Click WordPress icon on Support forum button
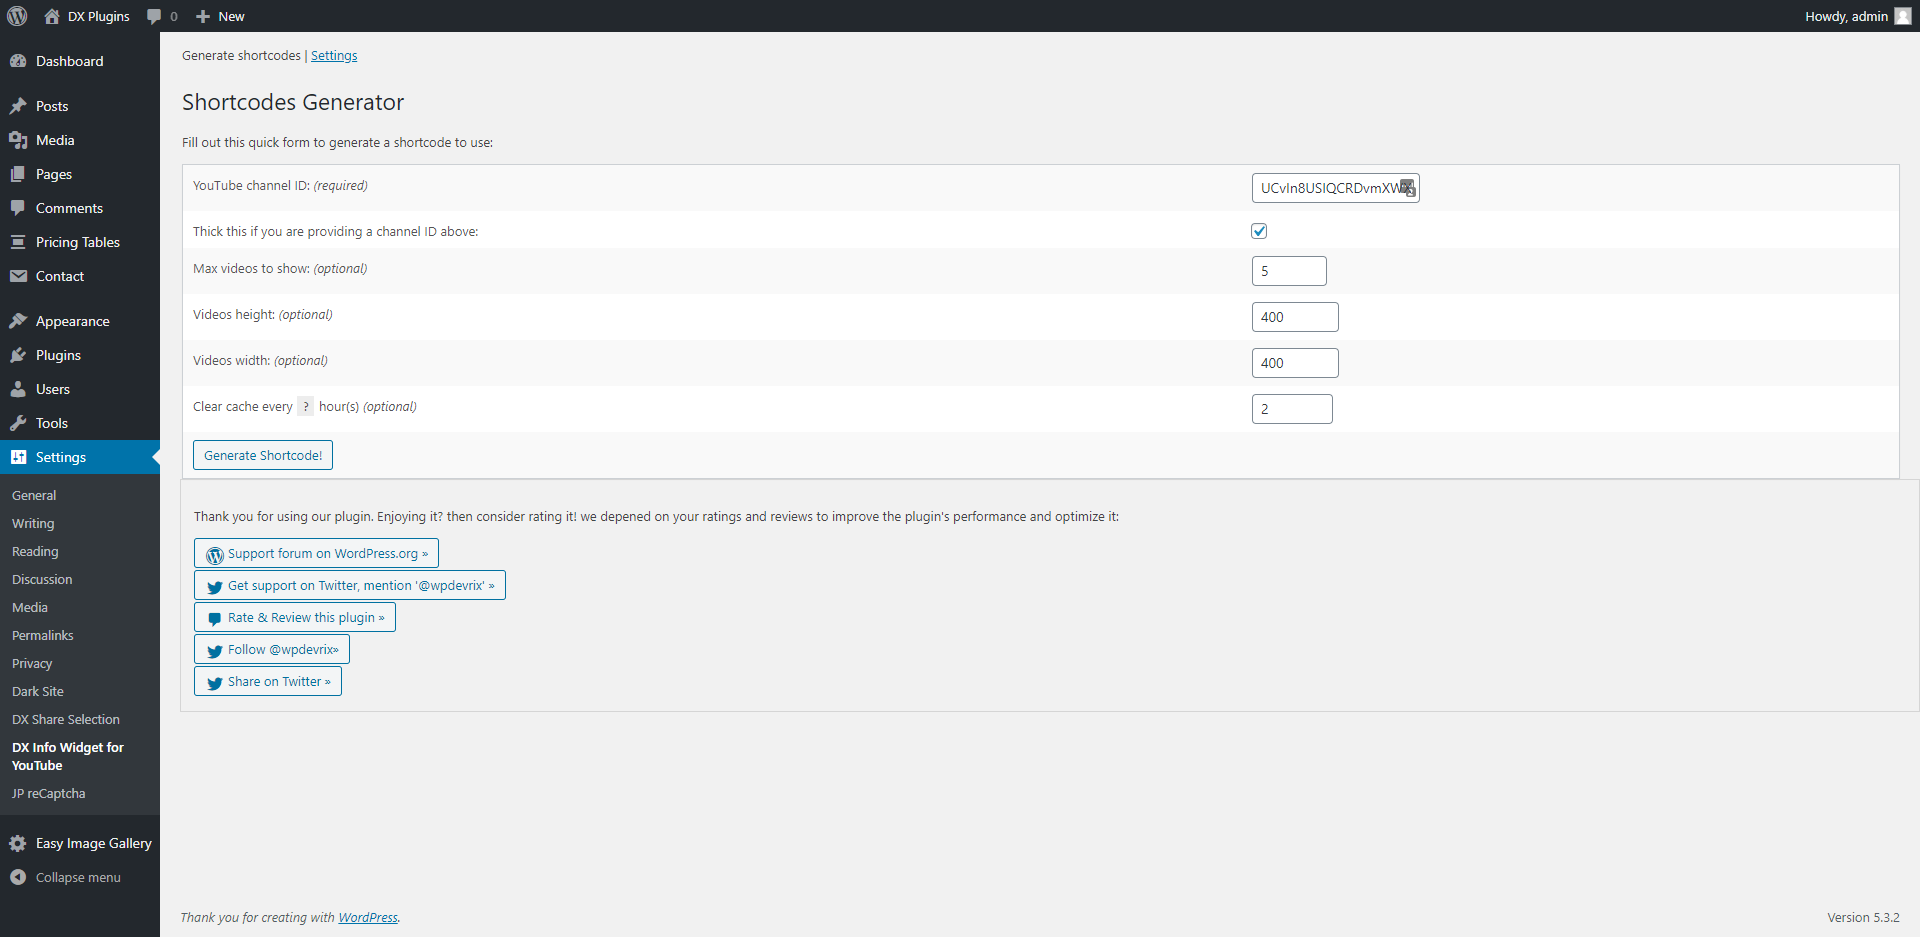The height and width of the screenshot is (937, 1920). tap(215, 555)
